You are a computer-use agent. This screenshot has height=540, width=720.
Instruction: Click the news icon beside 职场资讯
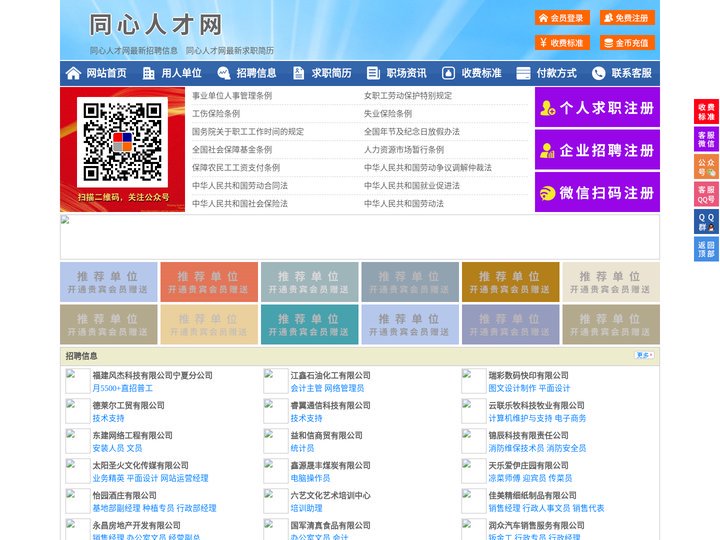373,73
